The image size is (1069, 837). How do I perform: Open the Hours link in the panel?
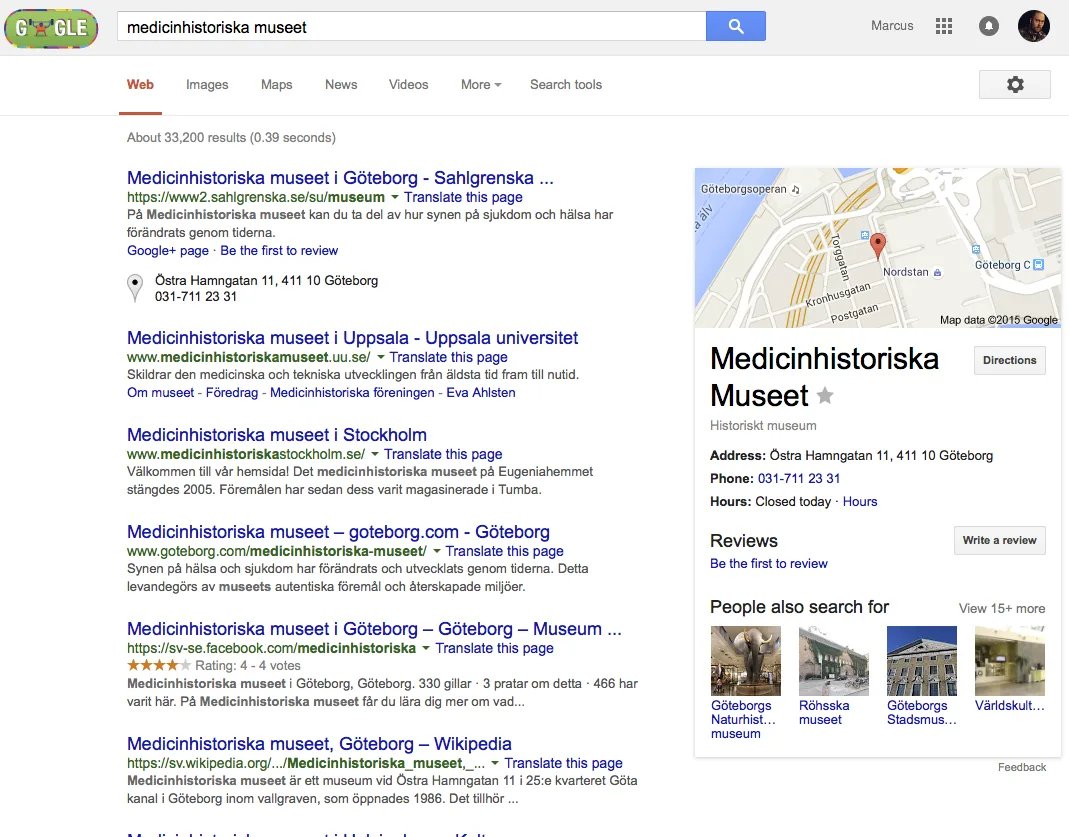pos(860,502)
